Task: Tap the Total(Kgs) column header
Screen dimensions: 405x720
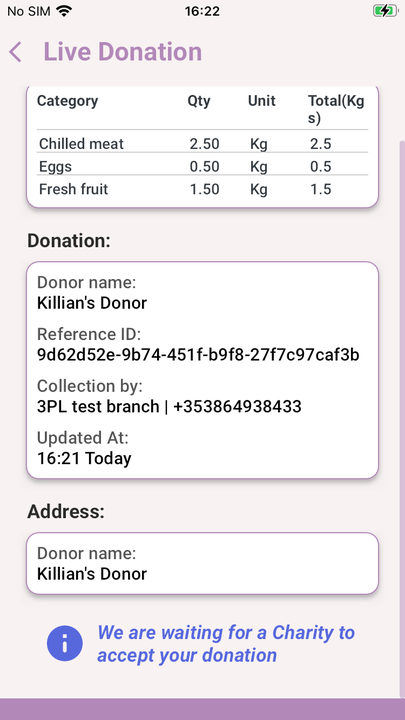Action: coord(336,109)
